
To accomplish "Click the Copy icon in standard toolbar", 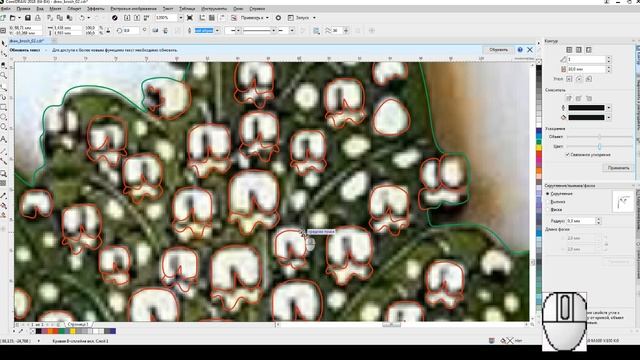I will tap(60, 18).
